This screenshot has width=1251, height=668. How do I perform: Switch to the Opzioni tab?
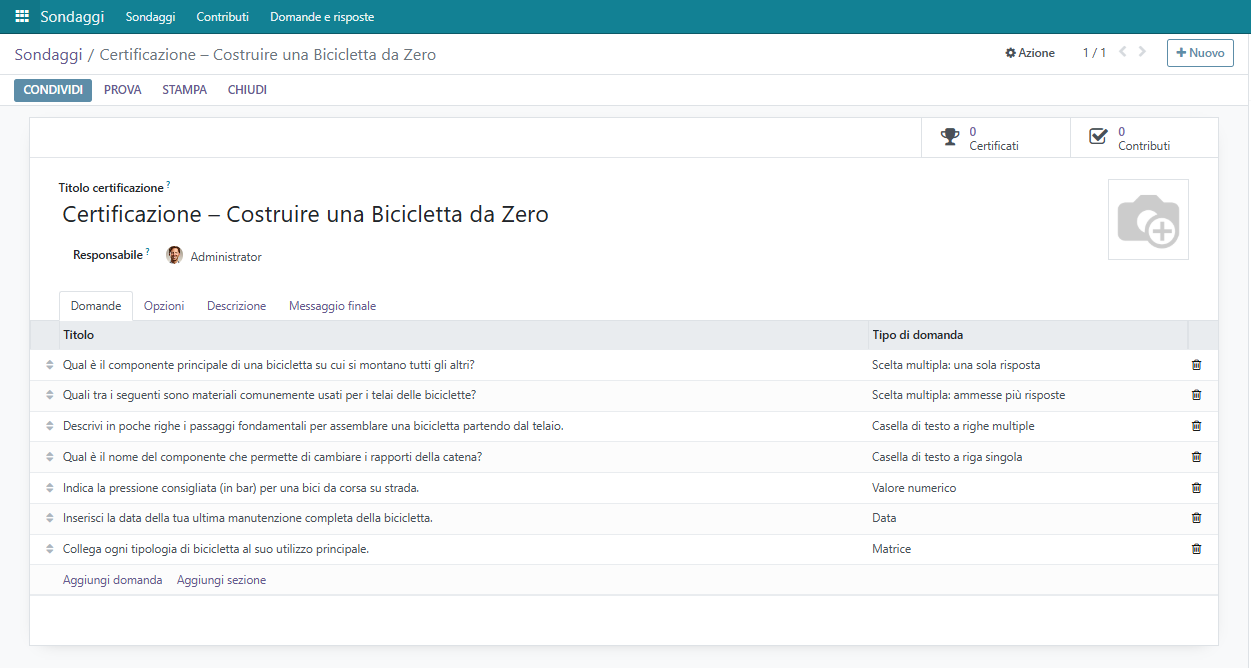coord(164,306)
